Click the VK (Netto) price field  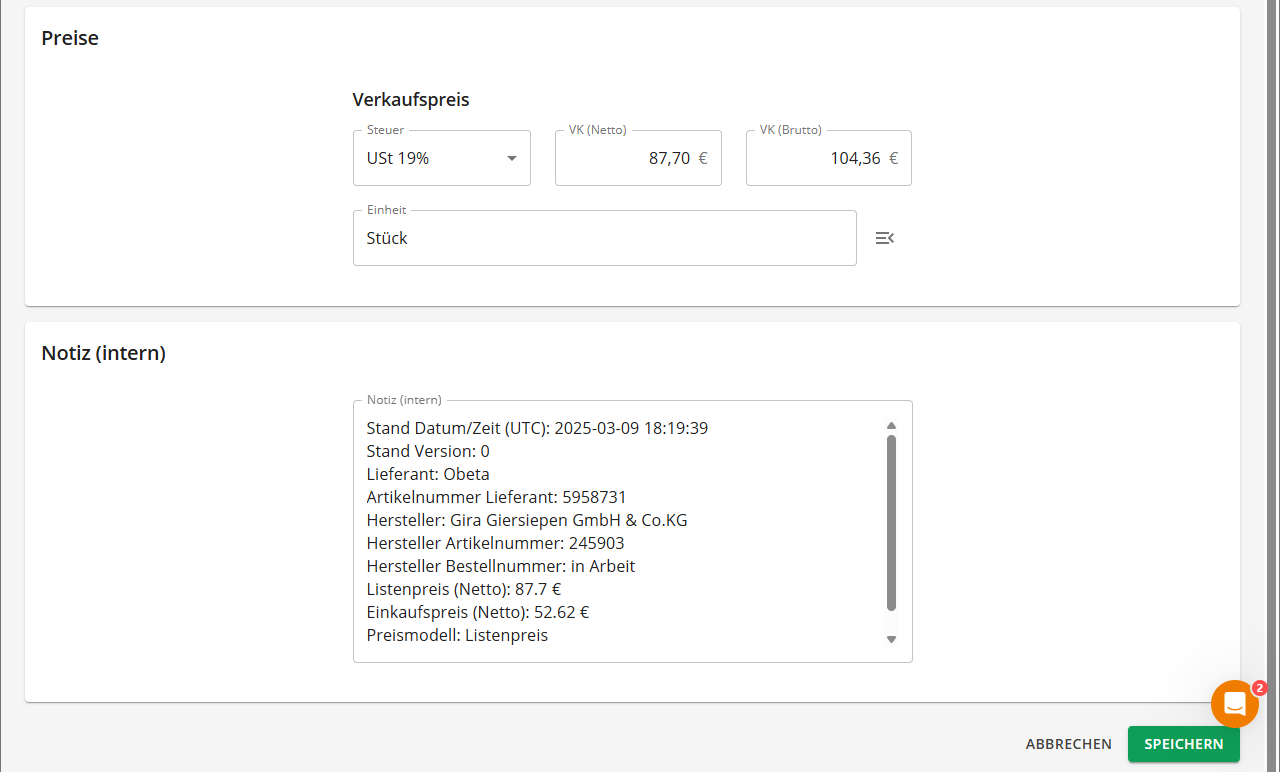point(638,158)
